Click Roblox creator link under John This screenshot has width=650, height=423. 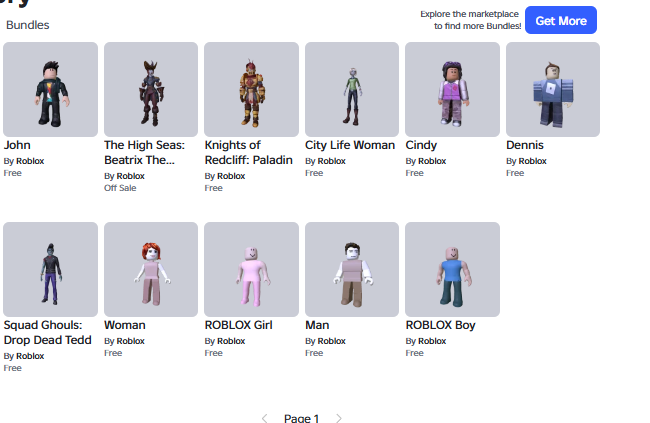coord(30,161)
